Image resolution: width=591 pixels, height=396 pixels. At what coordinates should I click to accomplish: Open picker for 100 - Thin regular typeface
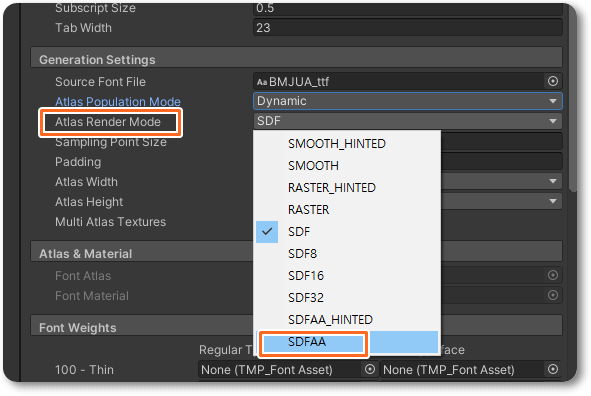[x=370, y=369]
